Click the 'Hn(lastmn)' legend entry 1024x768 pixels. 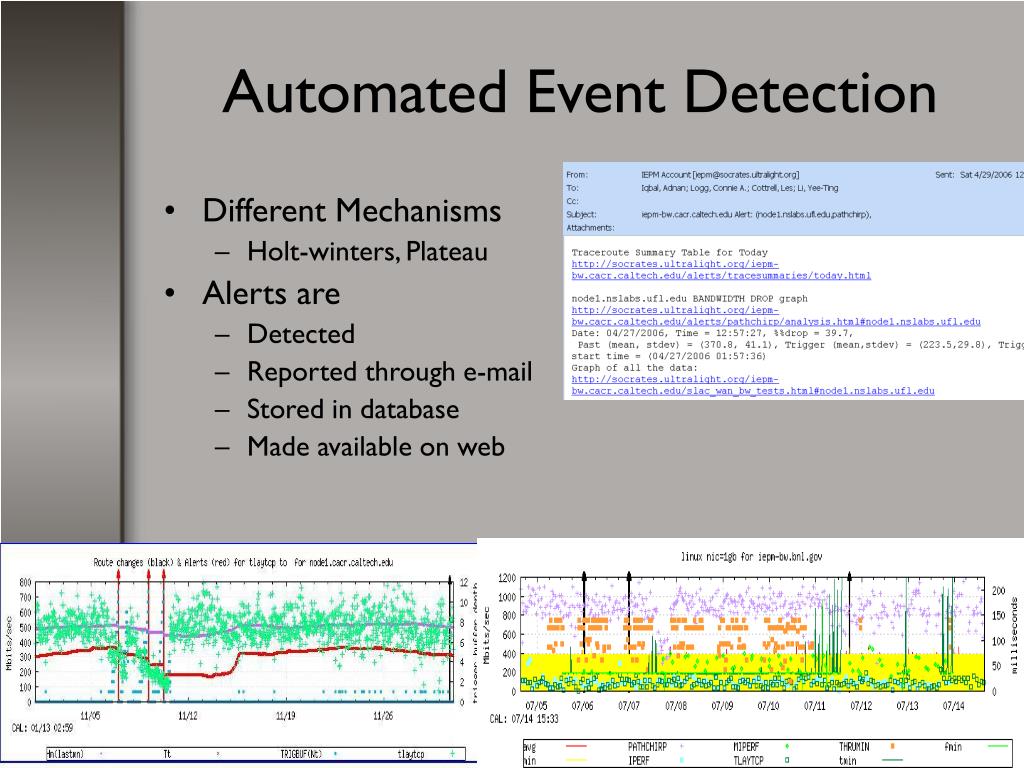coord(65,754)
